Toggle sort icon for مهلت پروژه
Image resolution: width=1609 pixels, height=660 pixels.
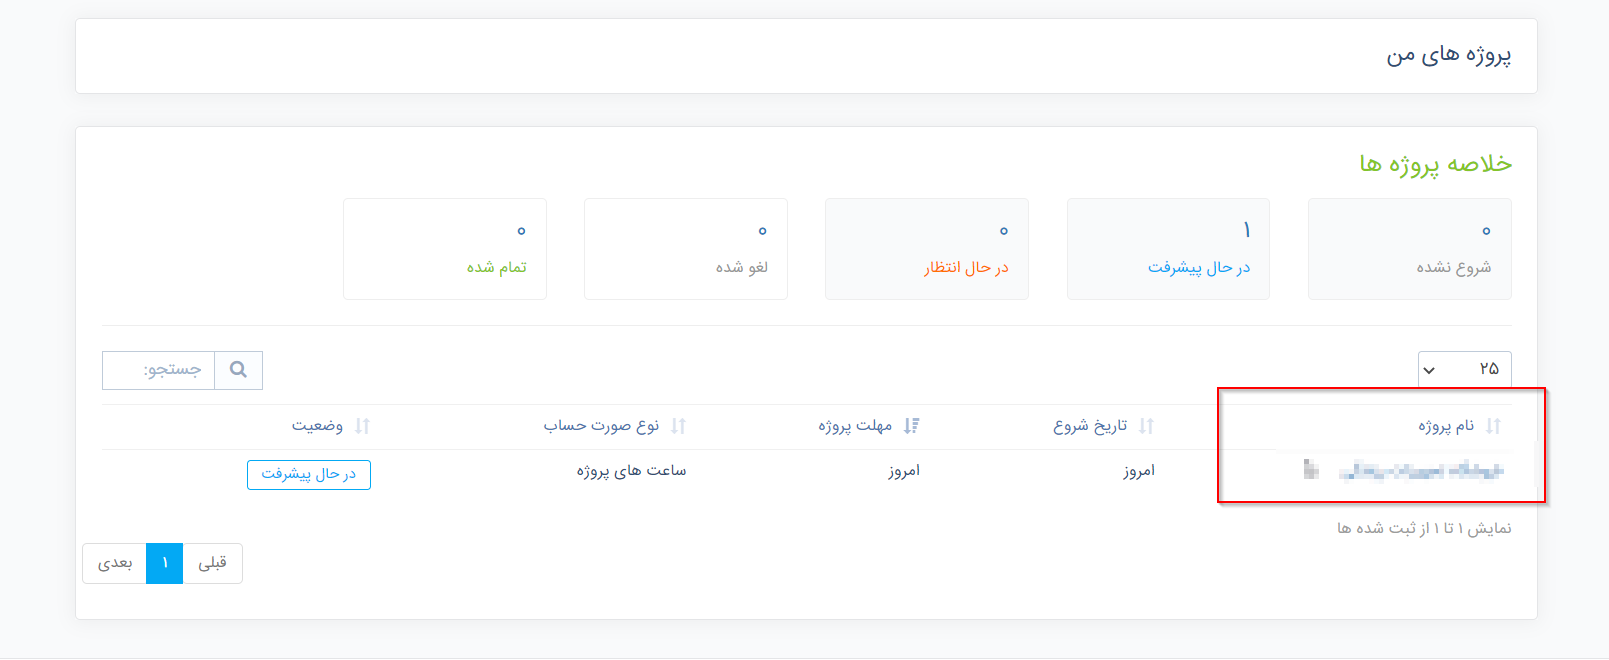click(911, 426)
